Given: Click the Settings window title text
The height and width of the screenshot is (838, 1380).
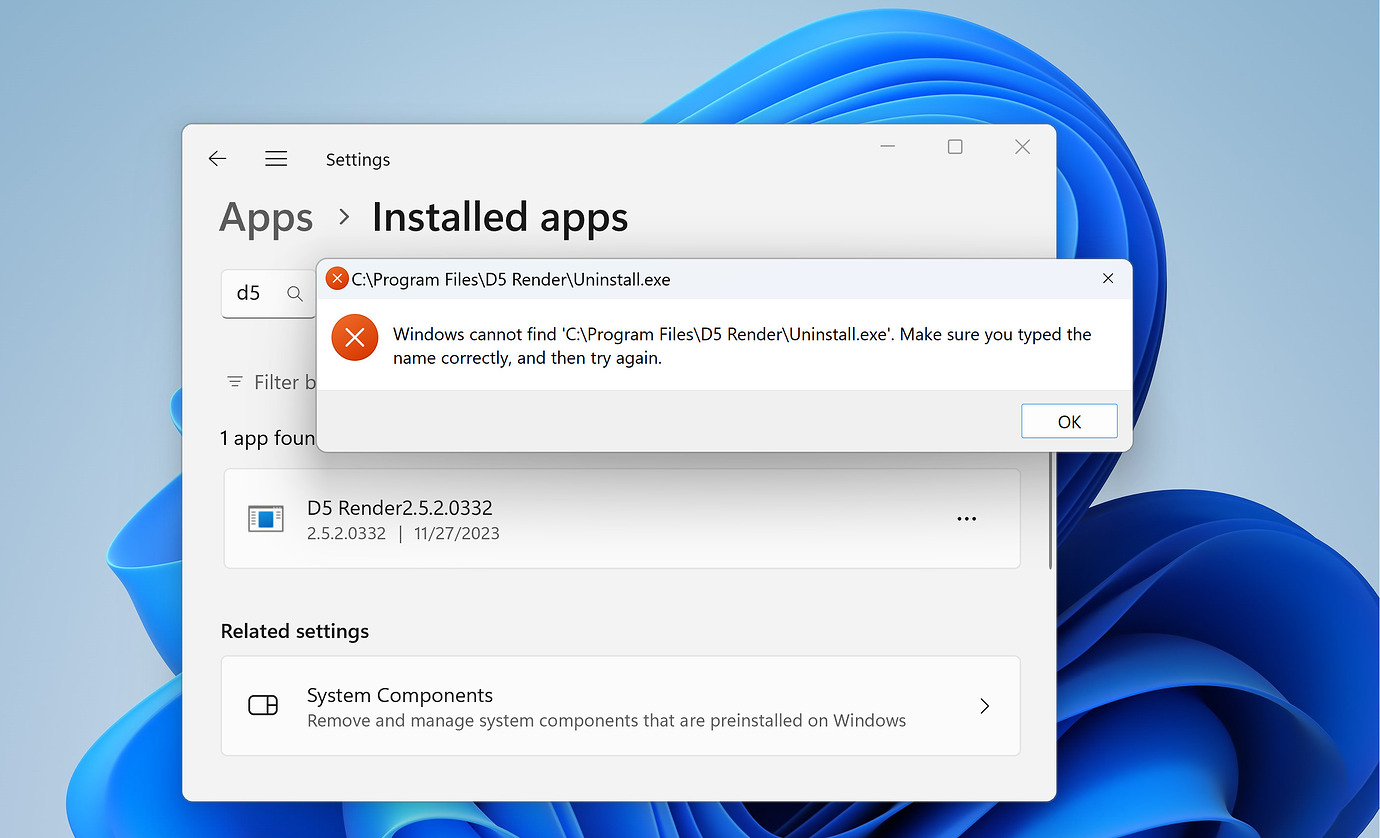Looking at the screenshot, I should (x=358, y=160).
